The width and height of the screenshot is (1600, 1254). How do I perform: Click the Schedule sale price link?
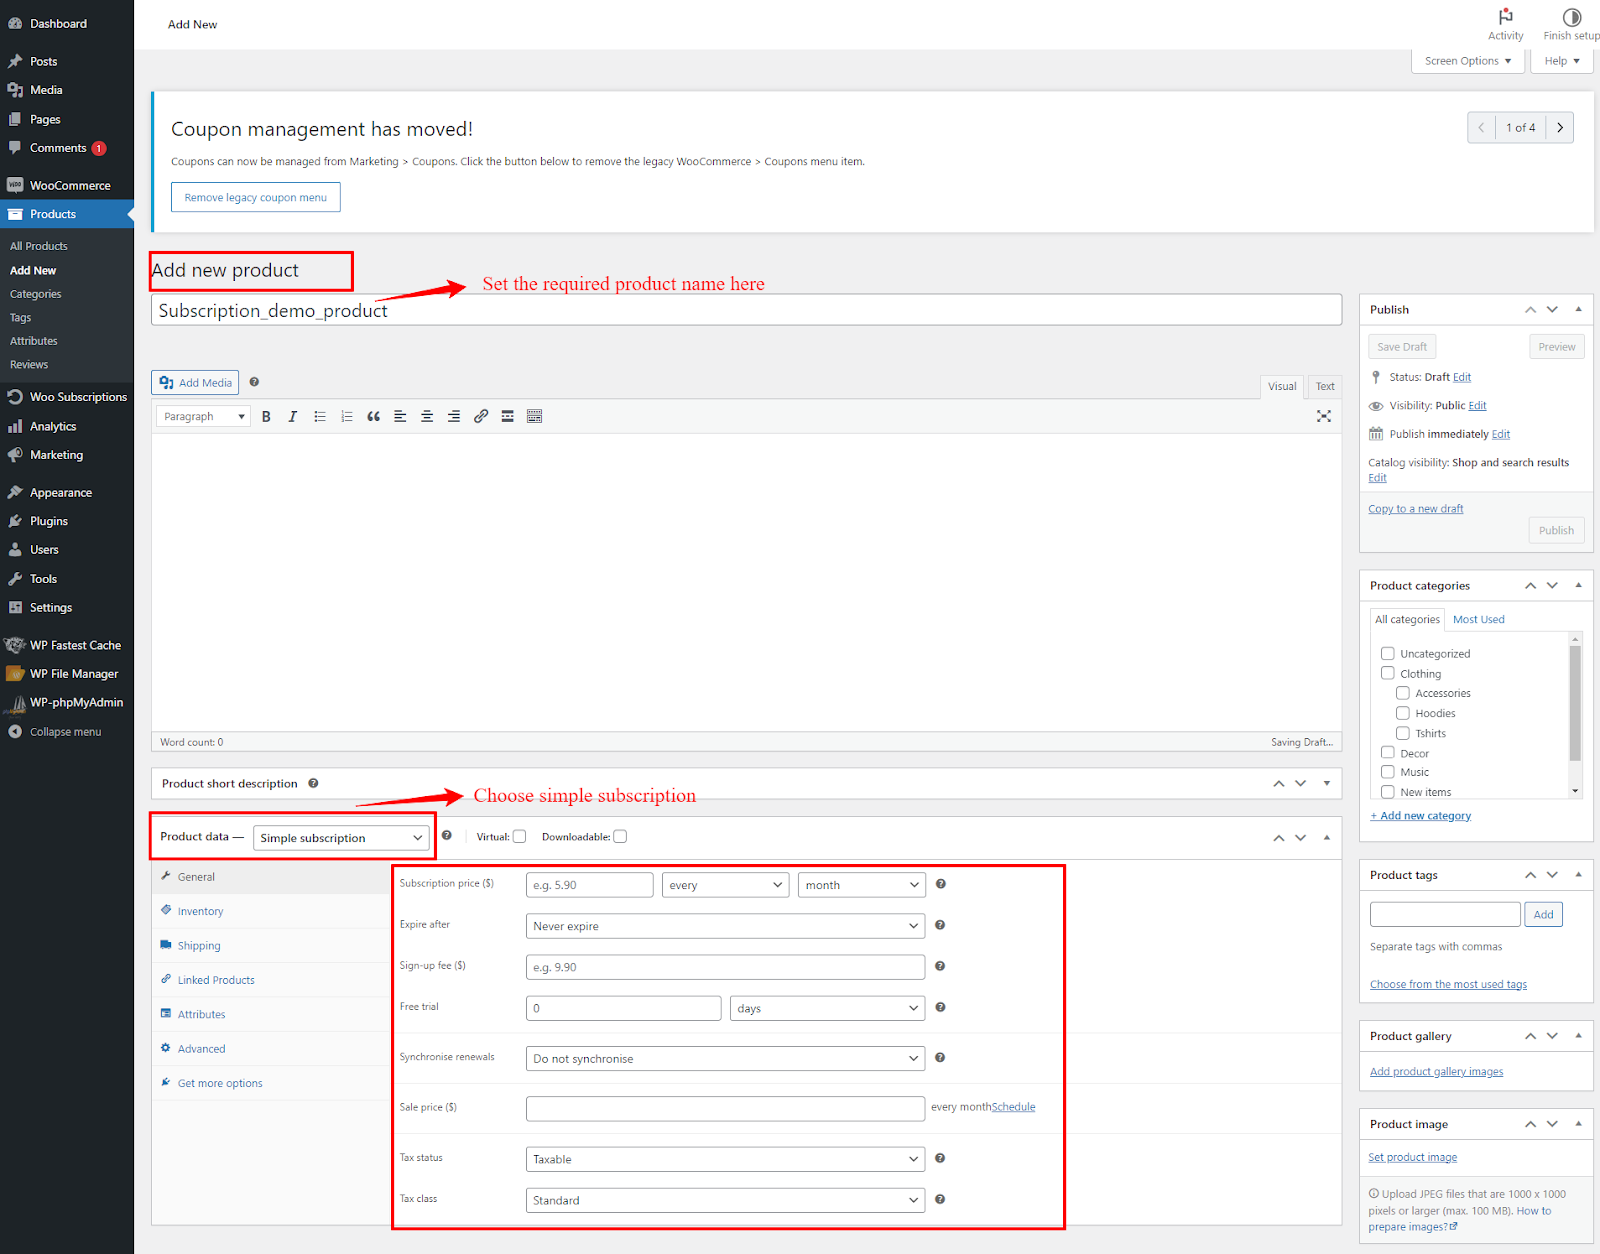coord(1013,1107)
